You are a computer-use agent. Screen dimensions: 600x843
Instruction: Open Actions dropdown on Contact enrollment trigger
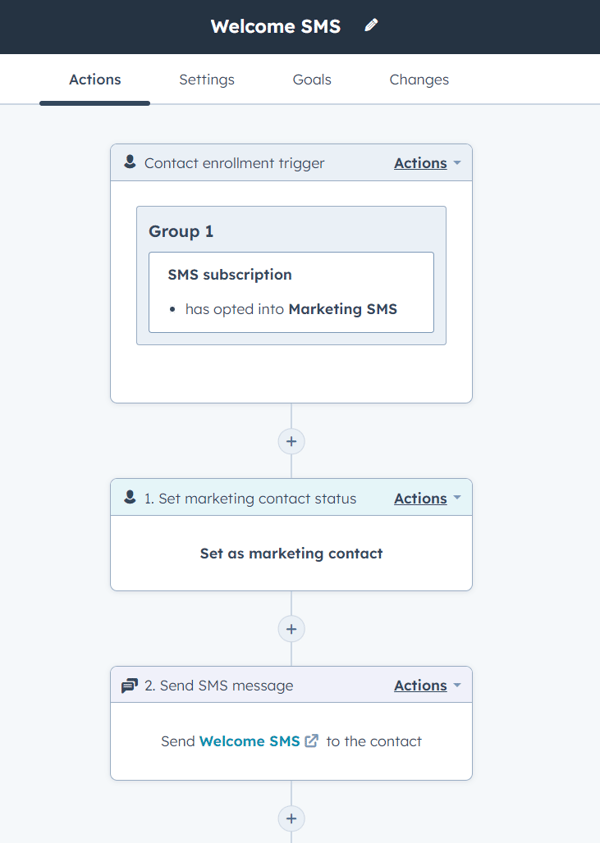(427, 163)
